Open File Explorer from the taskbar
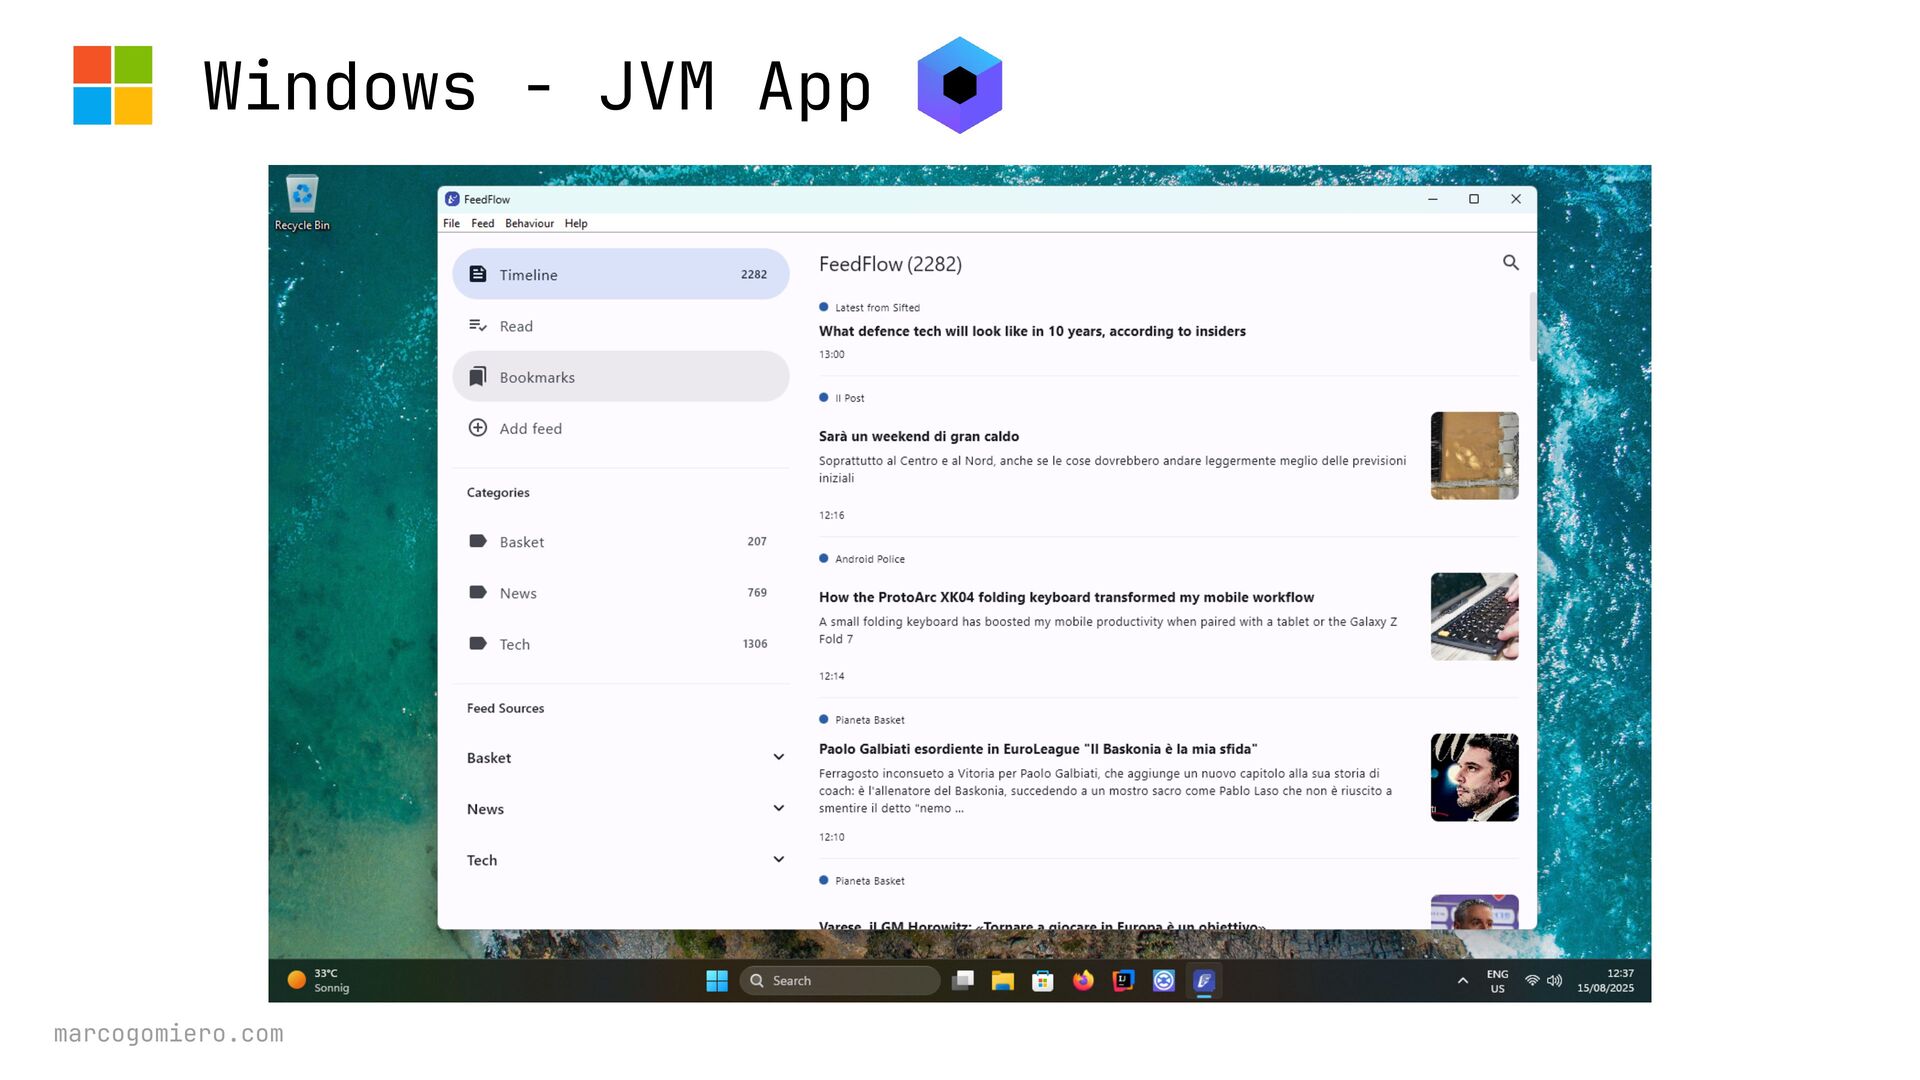The height and width of the screenshot is (1080, 1920). coord(1003,981)
